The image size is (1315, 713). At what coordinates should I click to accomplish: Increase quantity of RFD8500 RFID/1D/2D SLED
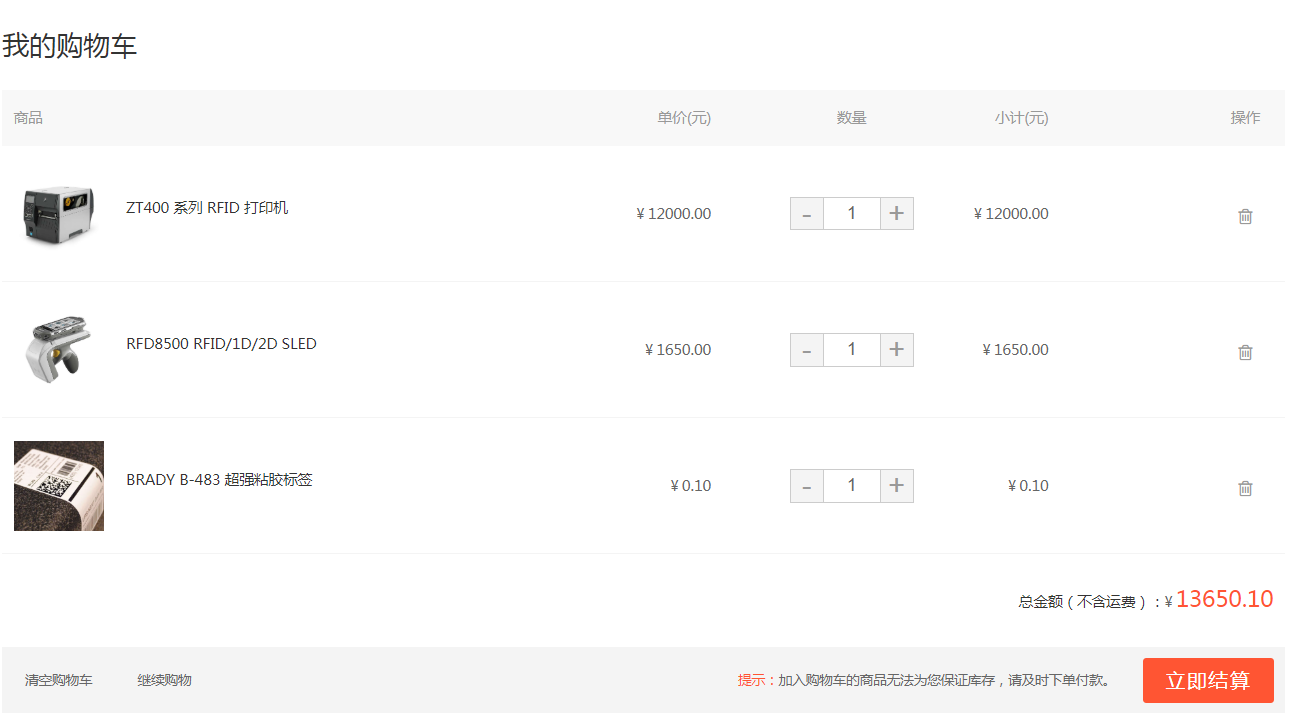click(x=897, y=350)
